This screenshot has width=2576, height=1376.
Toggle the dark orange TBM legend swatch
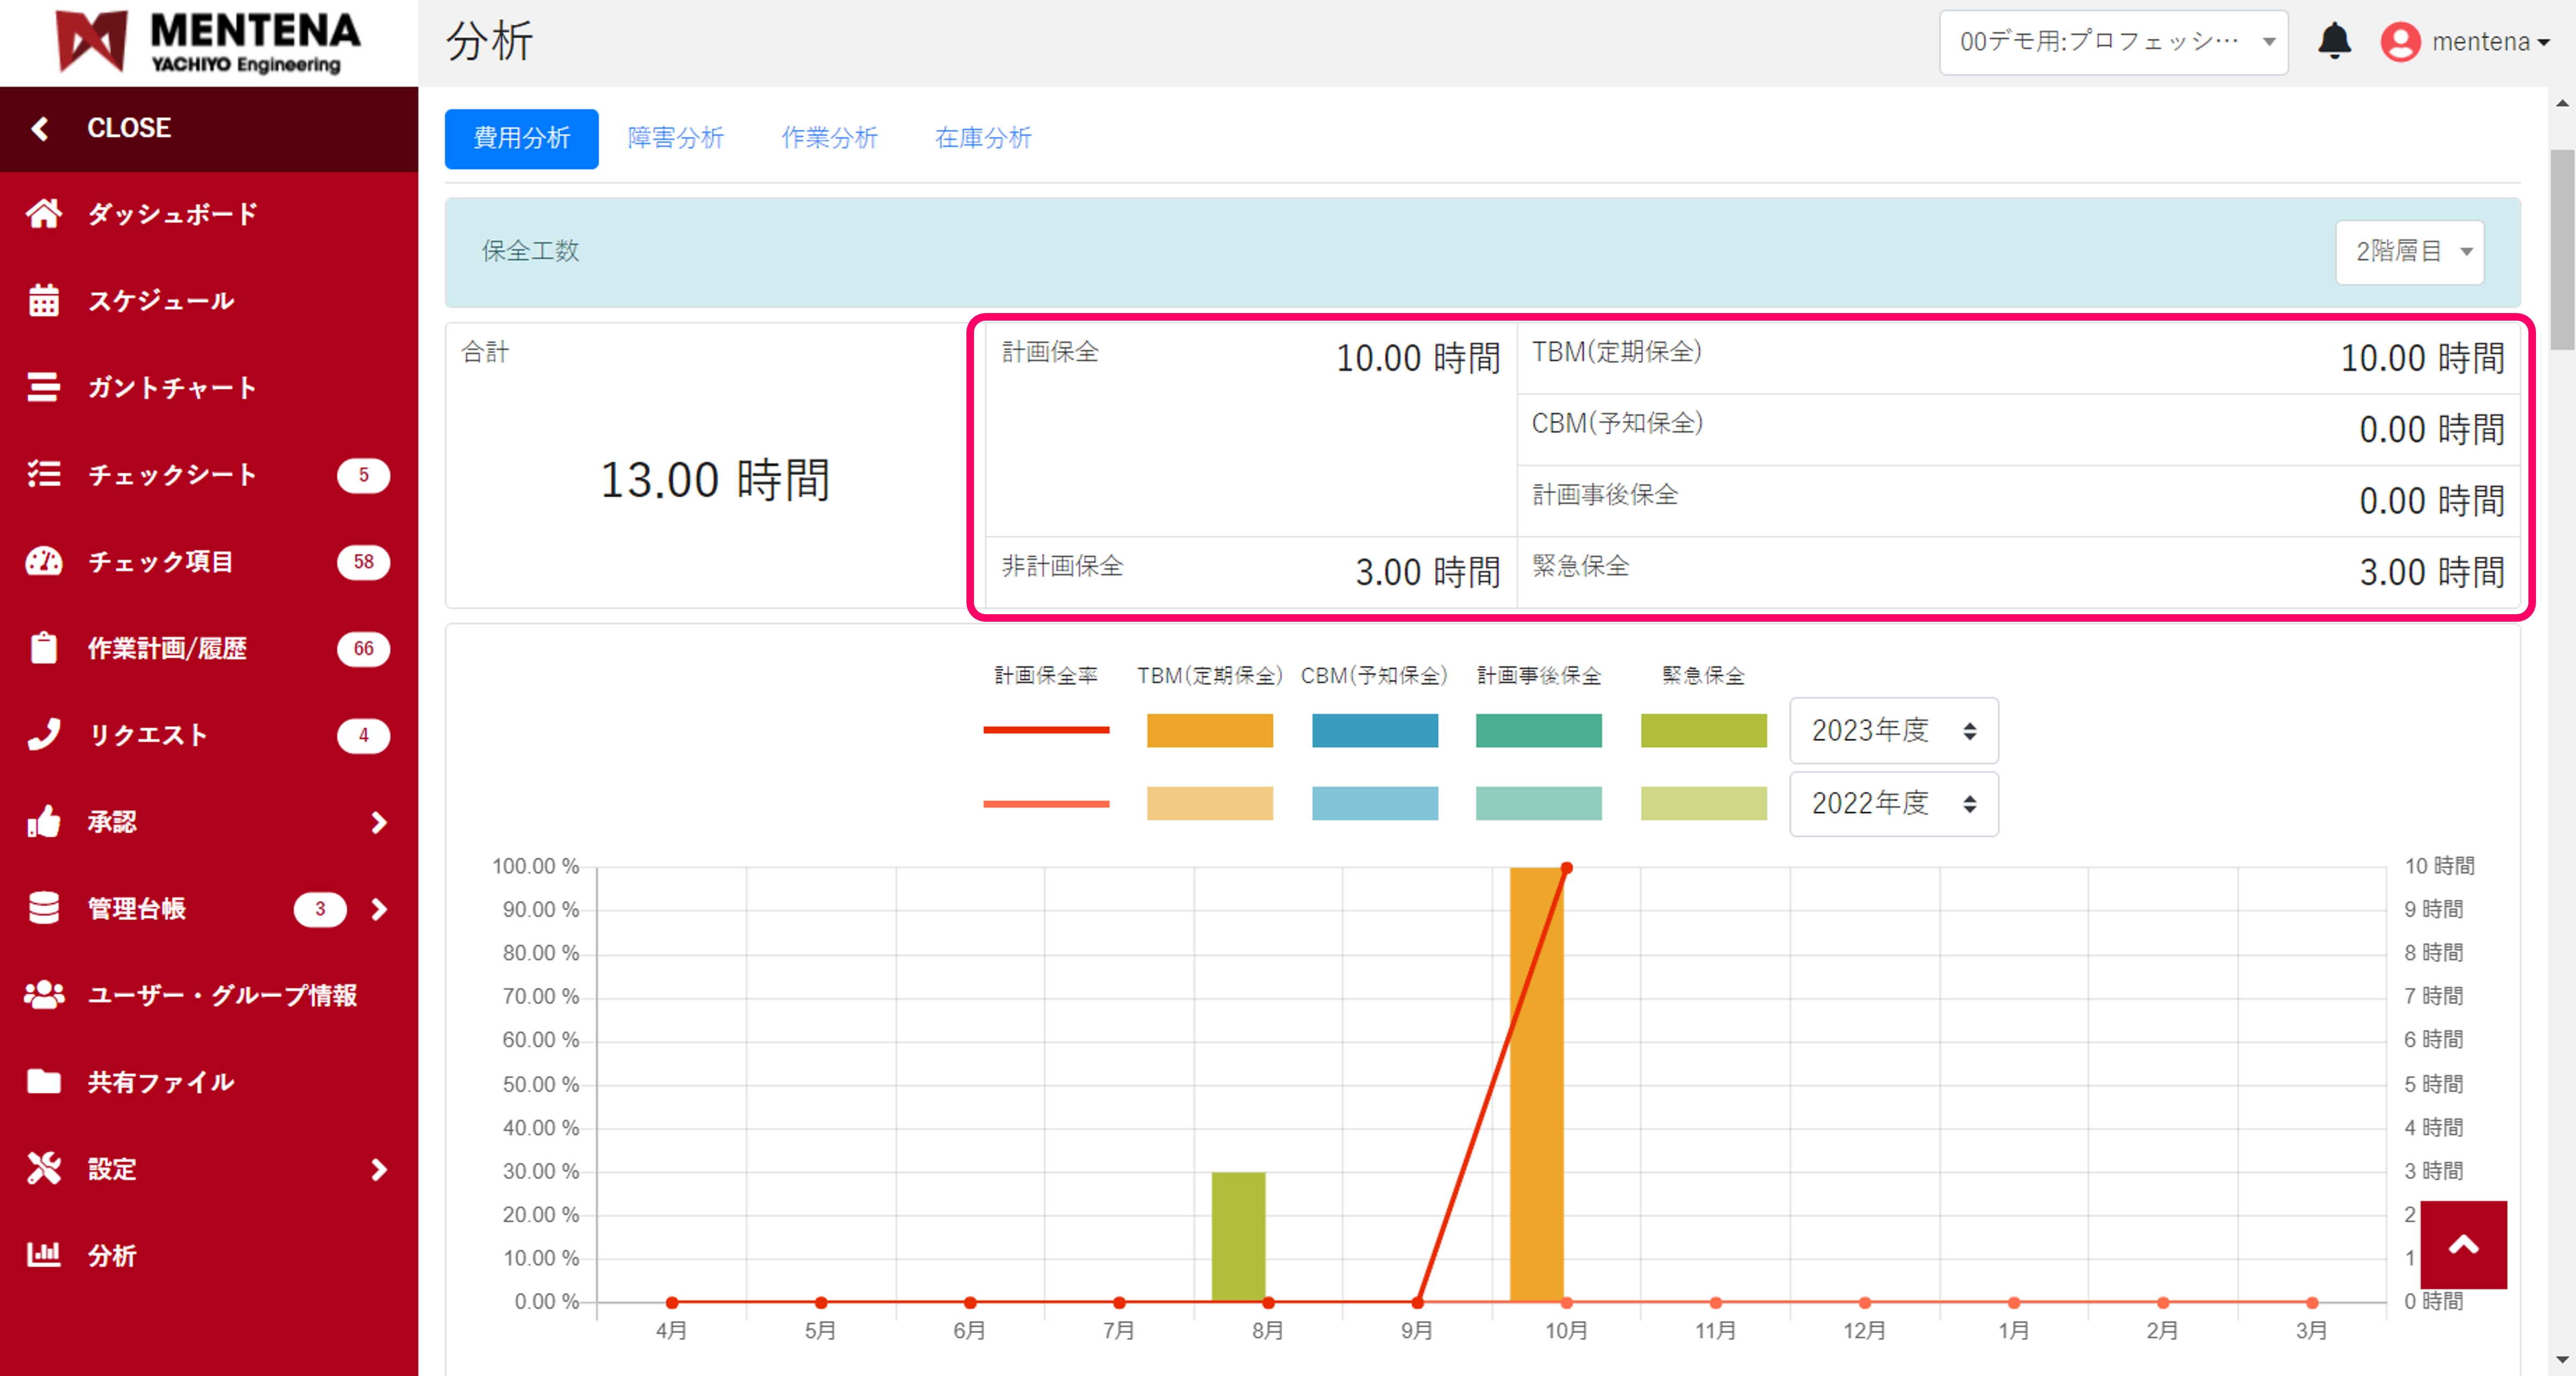(x=1209, y=730)
